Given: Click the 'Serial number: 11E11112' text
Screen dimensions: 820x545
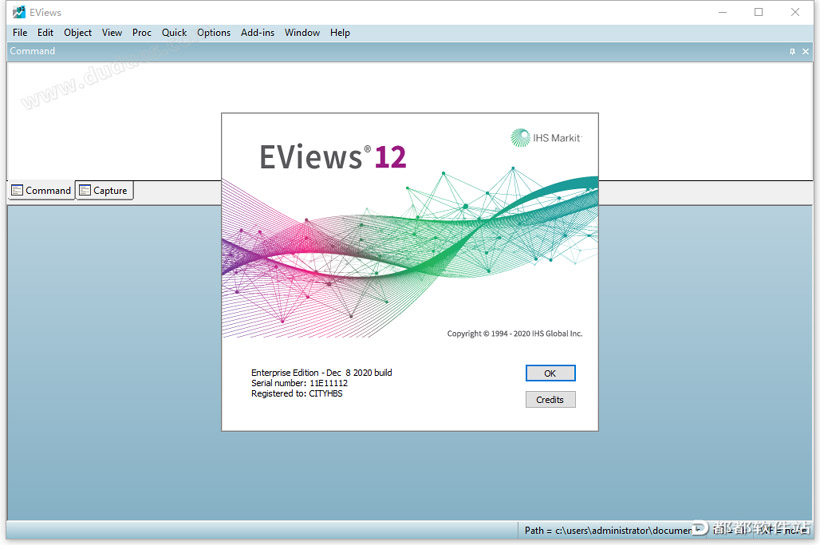Looking at the screenshot, I should coord(299,383).
